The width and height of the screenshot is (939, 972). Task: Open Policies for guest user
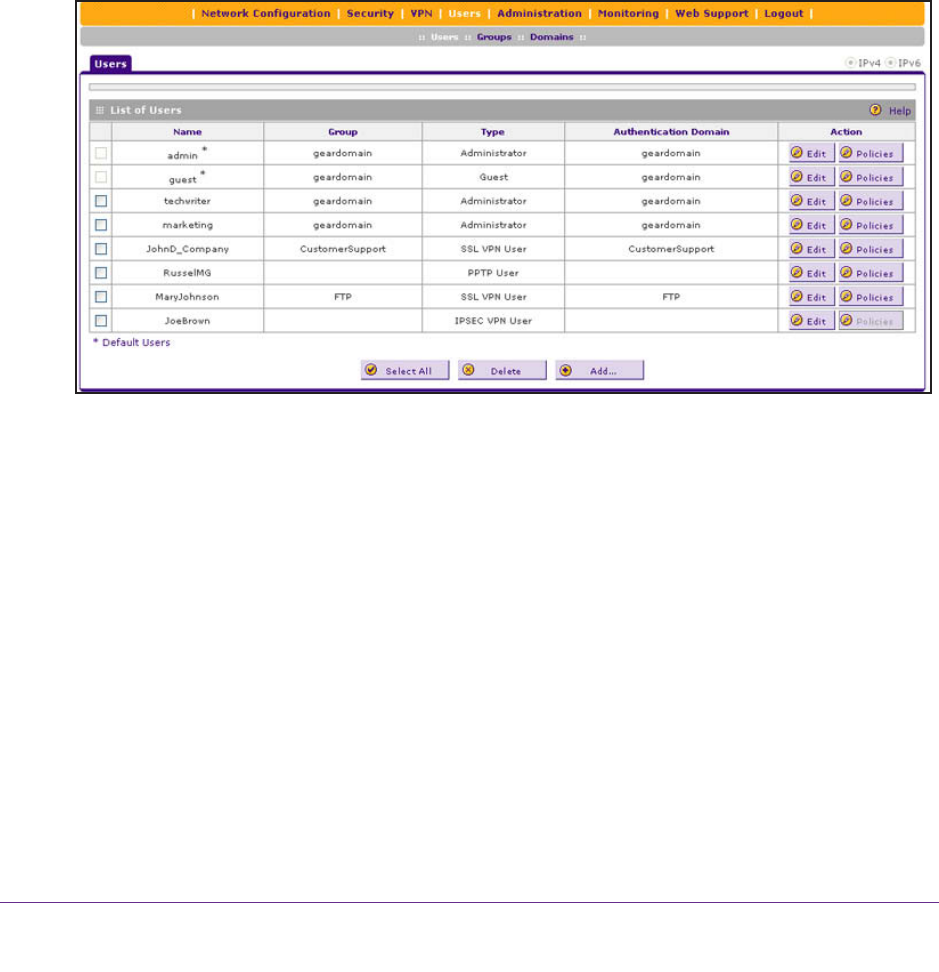coord(871,177)
